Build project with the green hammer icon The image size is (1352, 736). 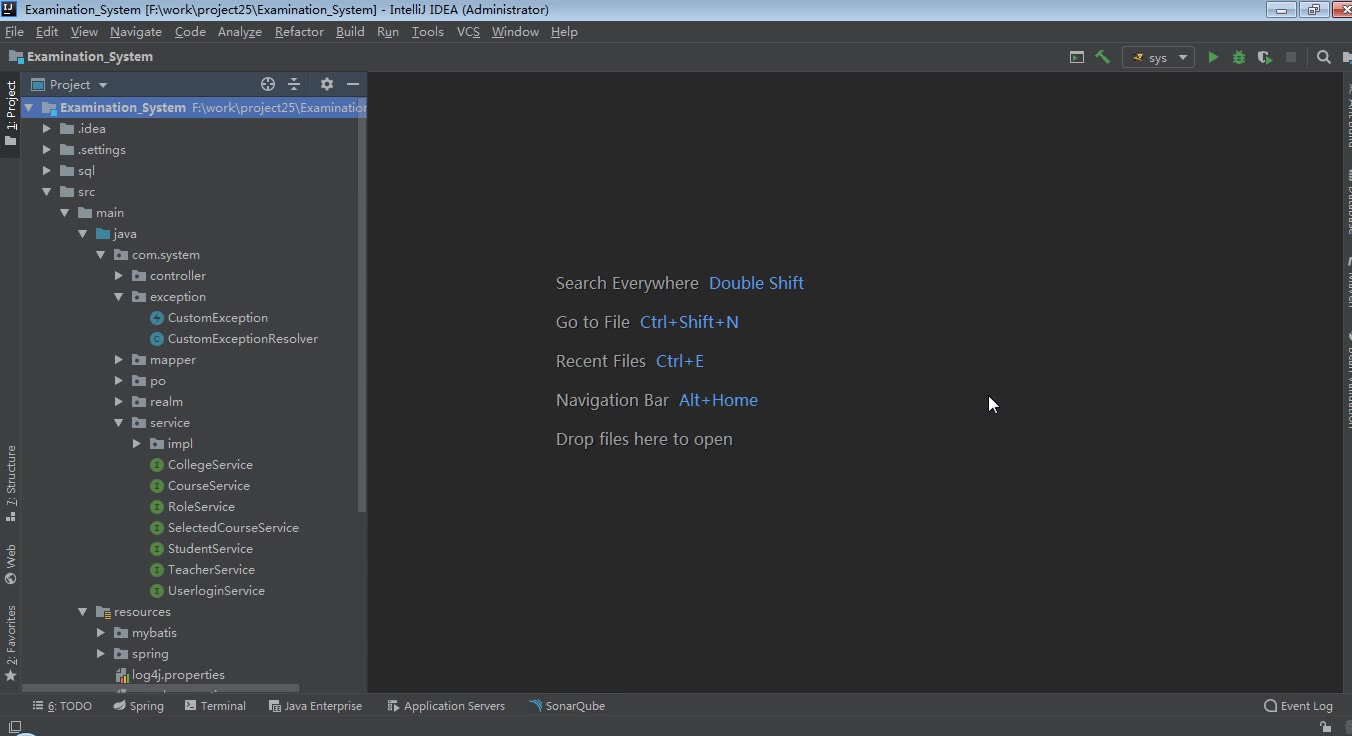tap(1103, 57)
